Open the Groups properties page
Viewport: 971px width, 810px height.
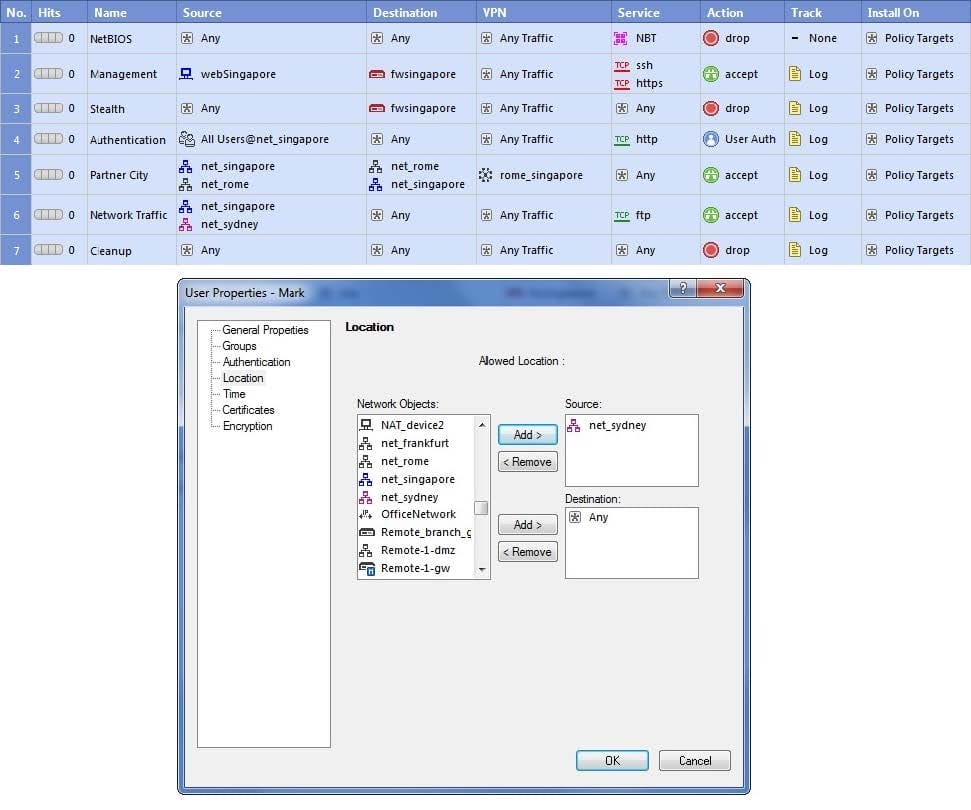pyautogui.click(x=239, y=346)
